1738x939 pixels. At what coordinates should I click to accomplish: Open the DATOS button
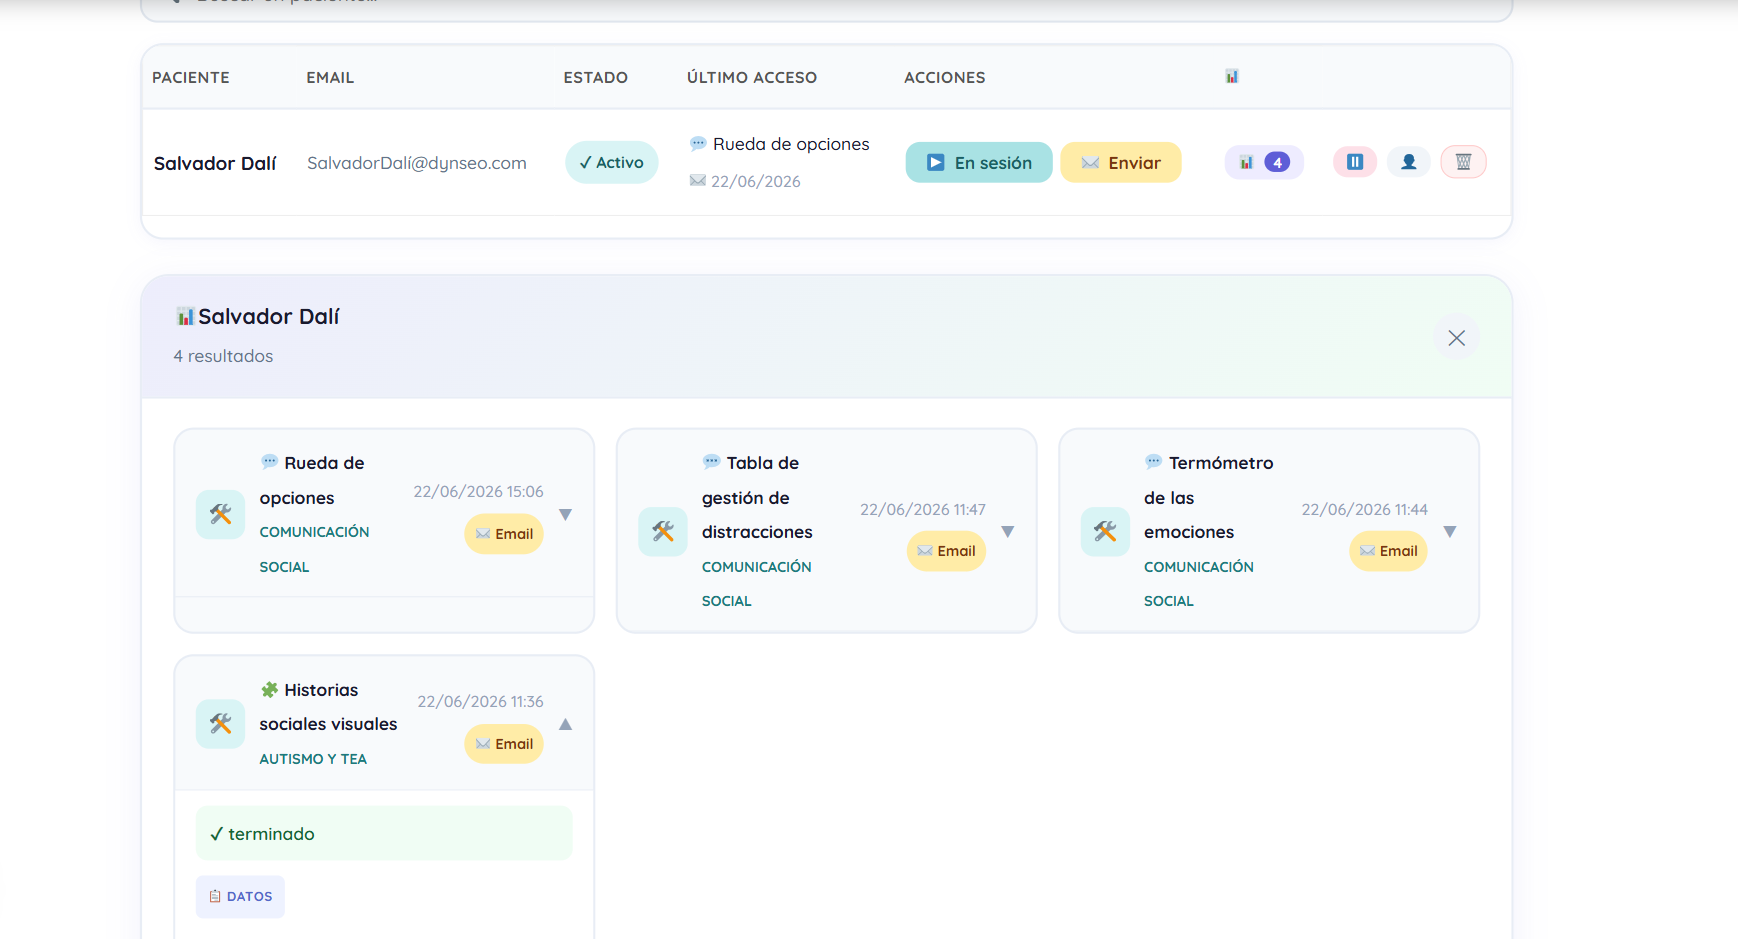tap(240, 897)
